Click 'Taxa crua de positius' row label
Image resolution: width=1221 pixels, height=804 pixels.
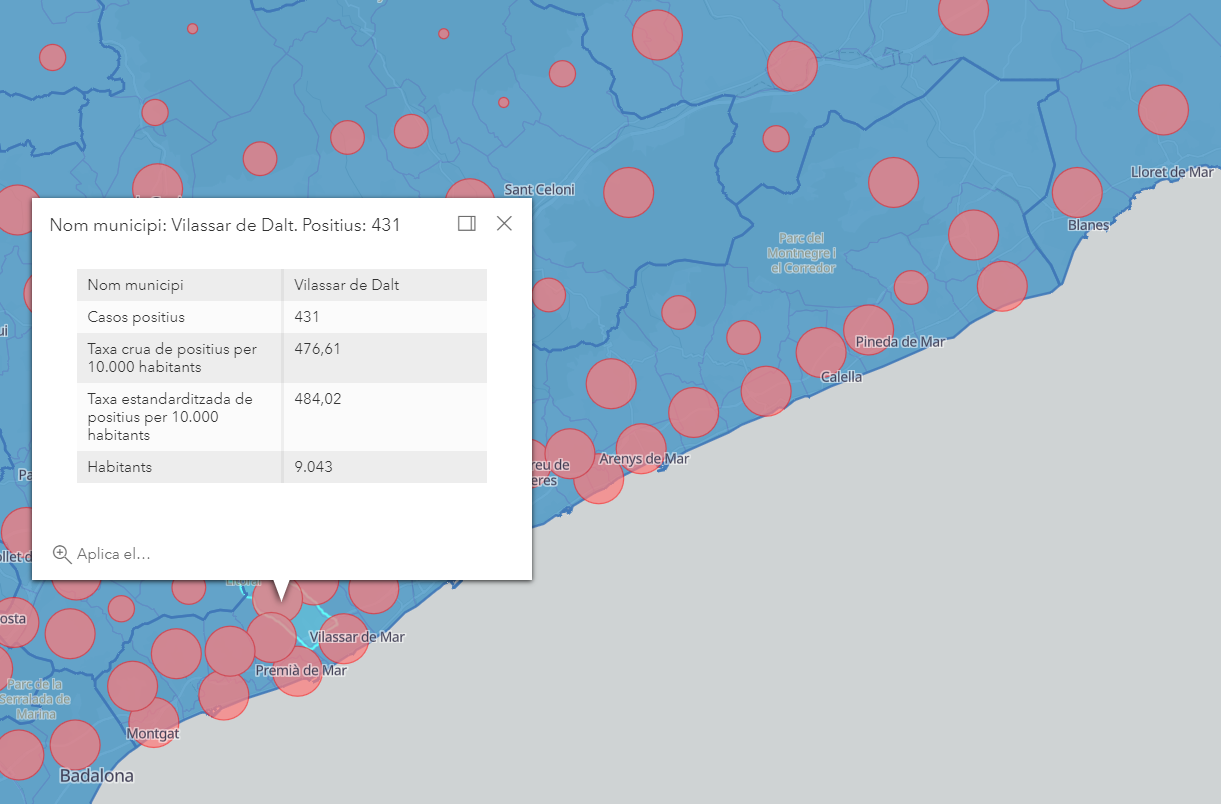[172, 358]
